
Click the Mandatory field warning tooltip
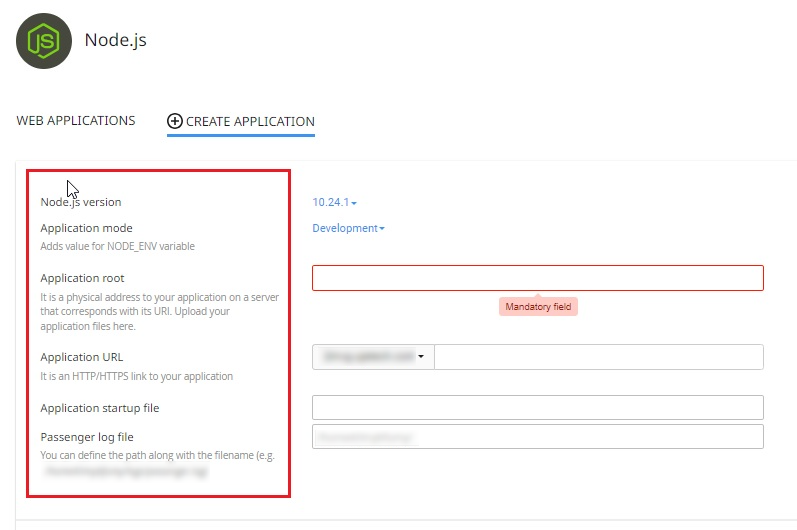pos(538,306)
